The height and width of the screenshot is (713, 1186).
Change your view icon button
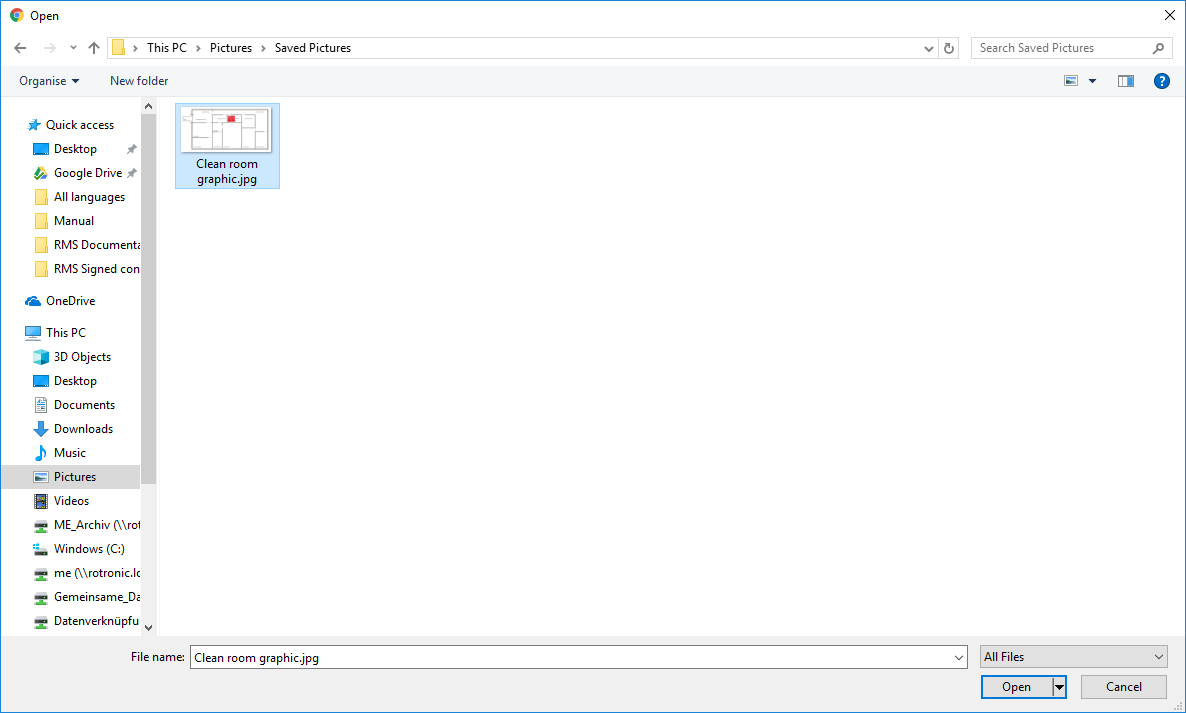pos(1071,81)
